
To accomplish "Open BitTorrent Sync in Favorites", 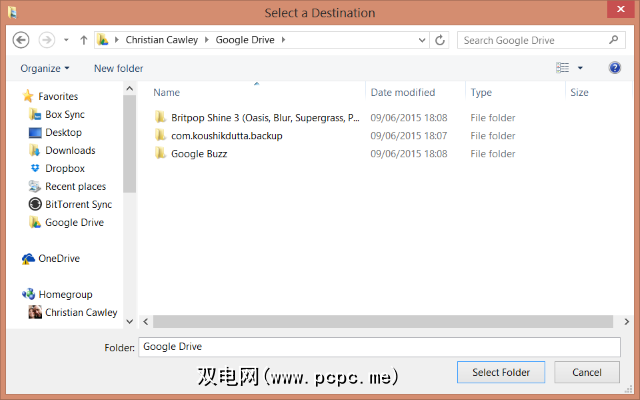I will (x=78, y=204).
